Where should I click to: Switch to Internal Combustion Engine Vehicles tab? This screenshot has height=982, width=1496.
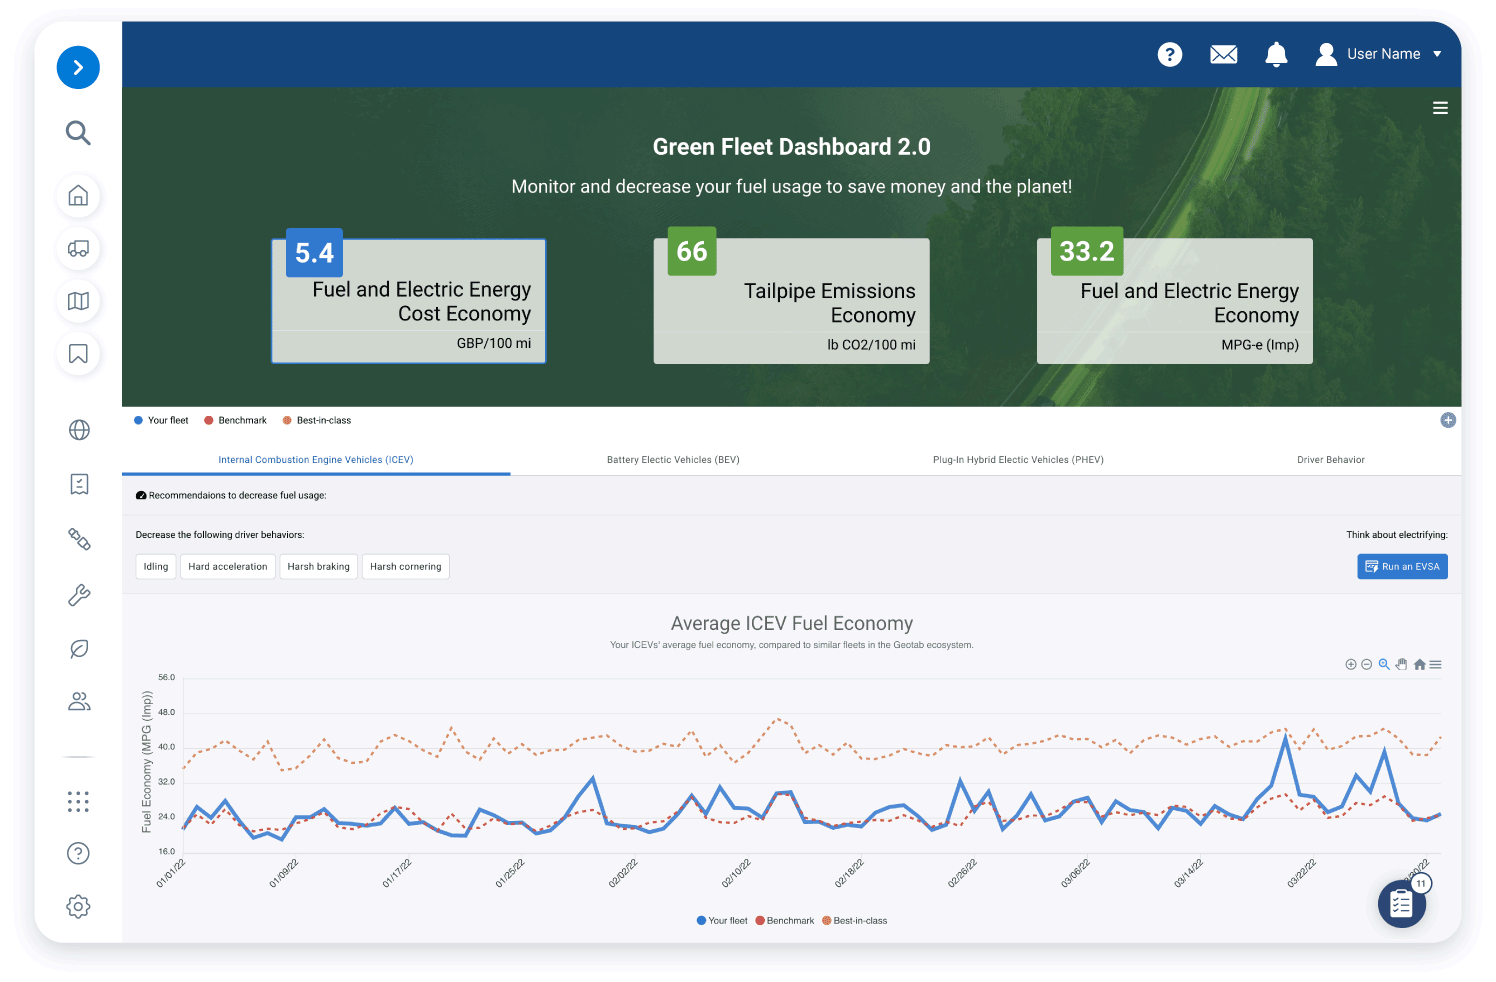316,460
